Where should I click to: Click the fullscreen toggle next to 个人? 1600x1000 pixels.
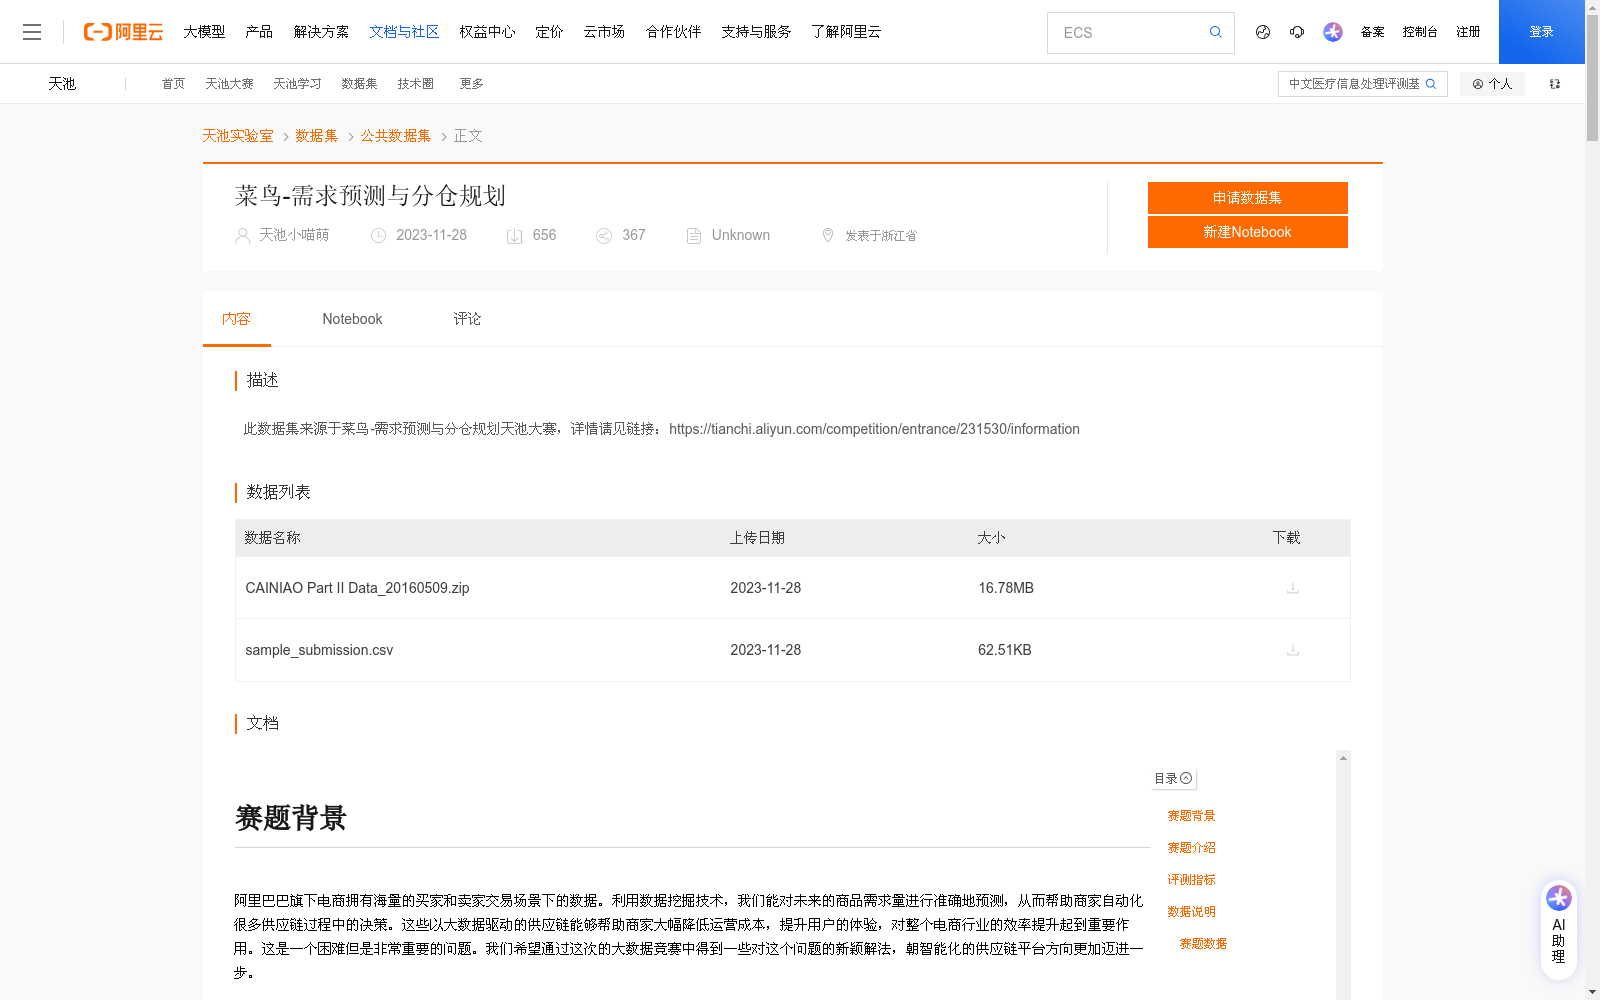(x=1554, y=84)
